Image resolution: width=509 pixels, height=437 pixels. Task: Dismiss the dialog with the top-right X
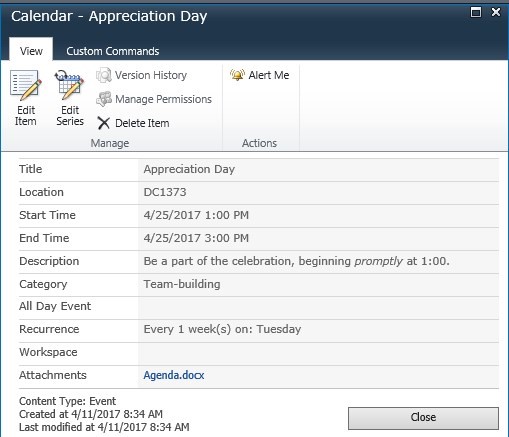click(496, 12)
